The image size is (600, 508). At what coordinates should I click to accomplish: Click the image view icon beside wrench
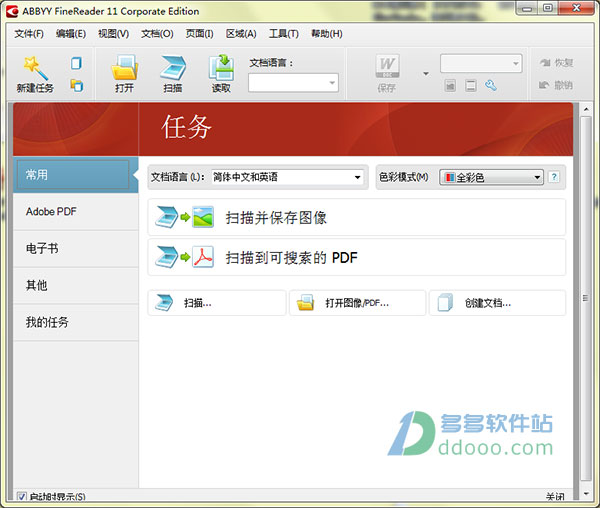(450, 85)
